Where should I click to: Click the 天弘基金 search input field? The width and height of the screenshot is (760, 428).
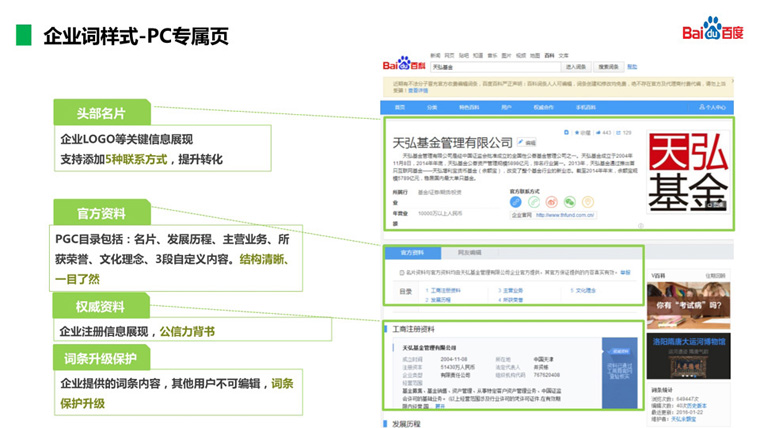click(495, 67)
